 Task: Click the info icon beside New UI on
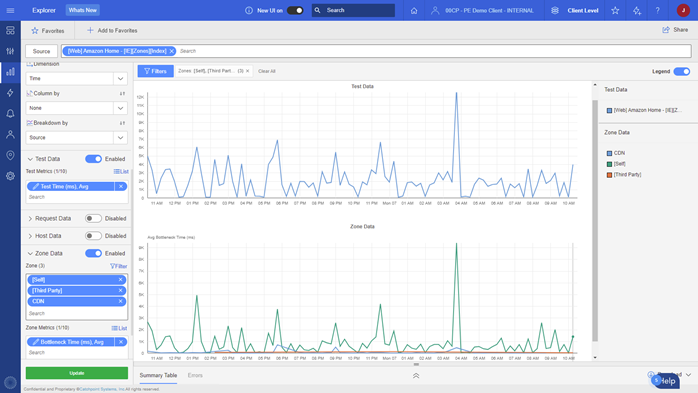[x=249, y=10]
